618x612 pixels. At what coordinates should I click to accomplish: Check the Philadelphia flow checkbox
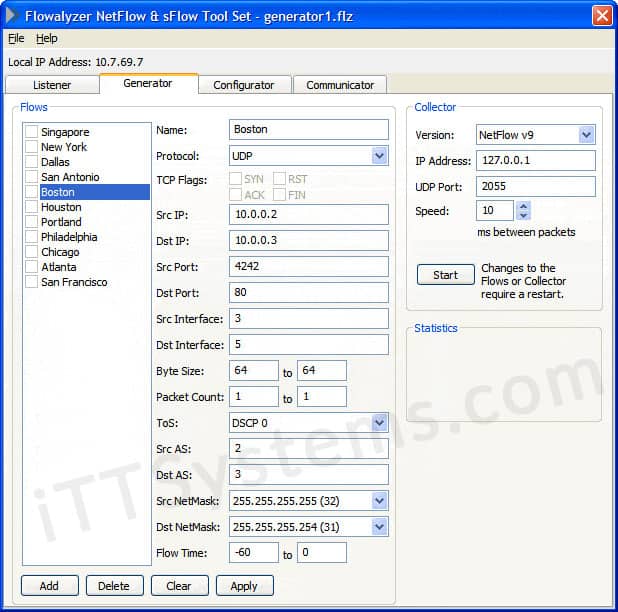(32, 236)
